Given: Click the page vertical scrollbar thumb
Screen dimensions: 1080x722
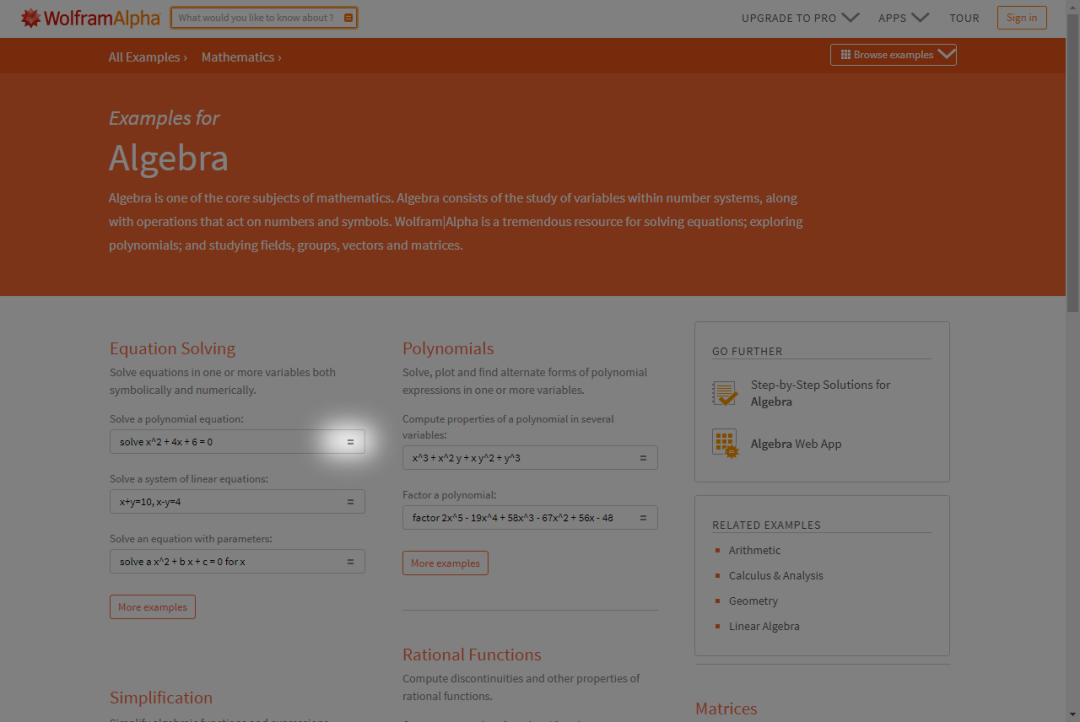Looking at the screenshot, I should click(x=1072, y=163).
